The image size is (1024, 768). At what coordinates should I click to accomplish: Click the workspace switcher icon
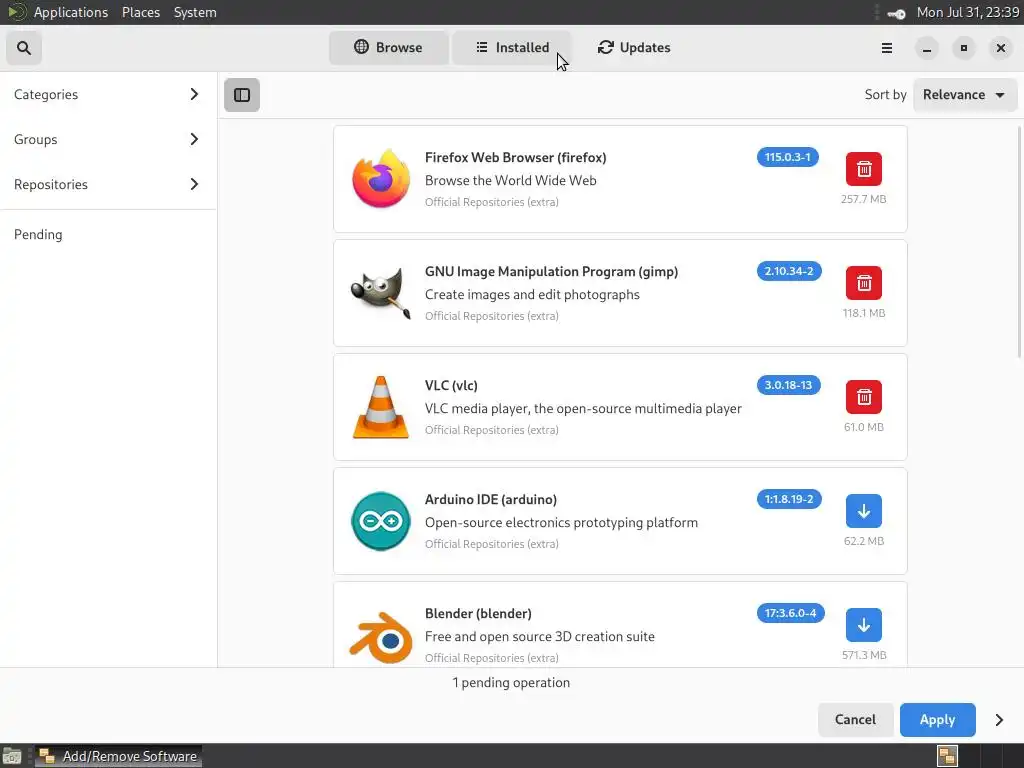coord(947,756)
